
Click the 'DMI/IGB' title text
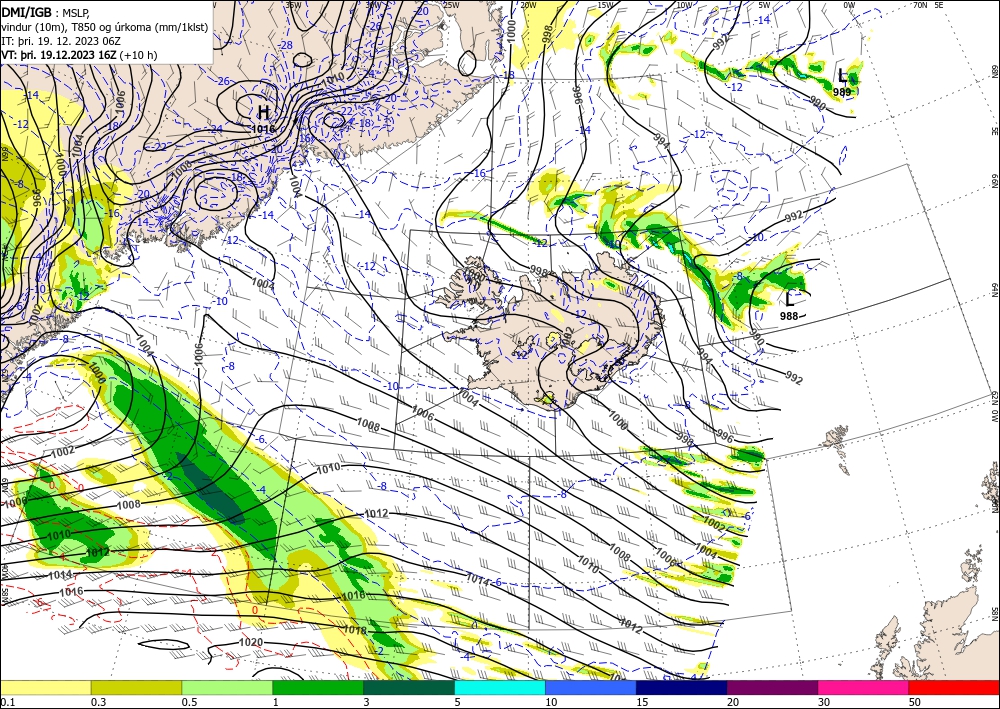click(x=26, y=12)
